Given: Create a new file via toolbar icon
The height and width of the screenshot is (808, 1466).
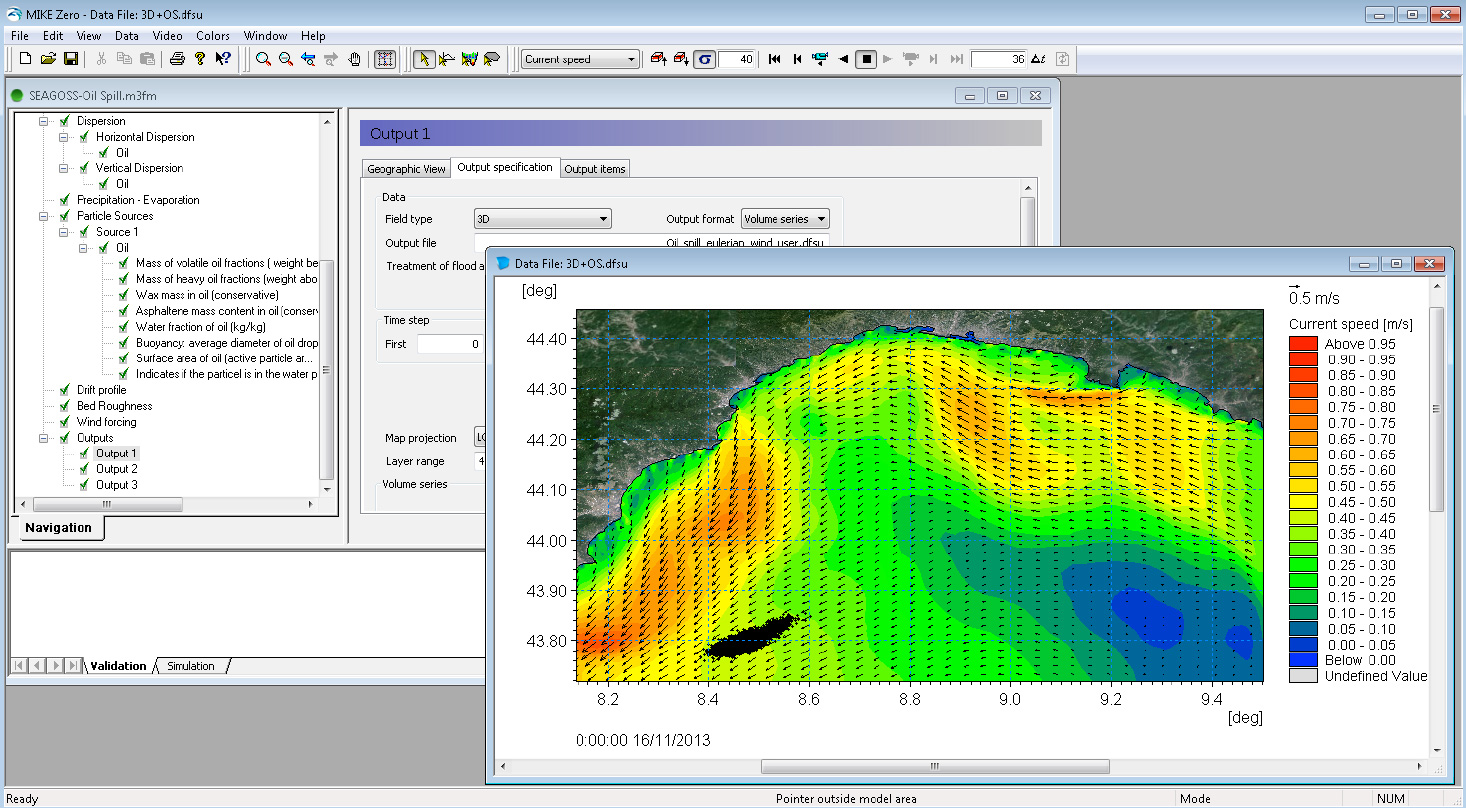Looking at the screenshot, I should 26,59.
